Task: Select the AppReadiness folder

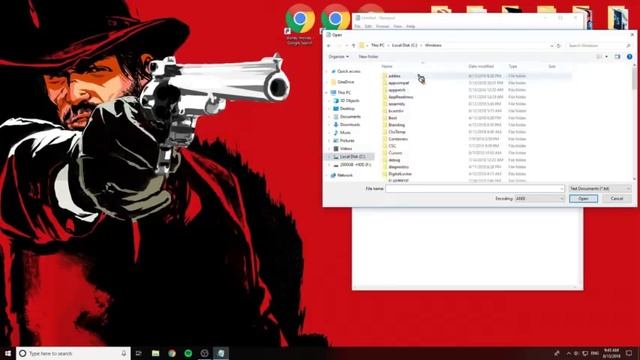Action: point(401,97)
